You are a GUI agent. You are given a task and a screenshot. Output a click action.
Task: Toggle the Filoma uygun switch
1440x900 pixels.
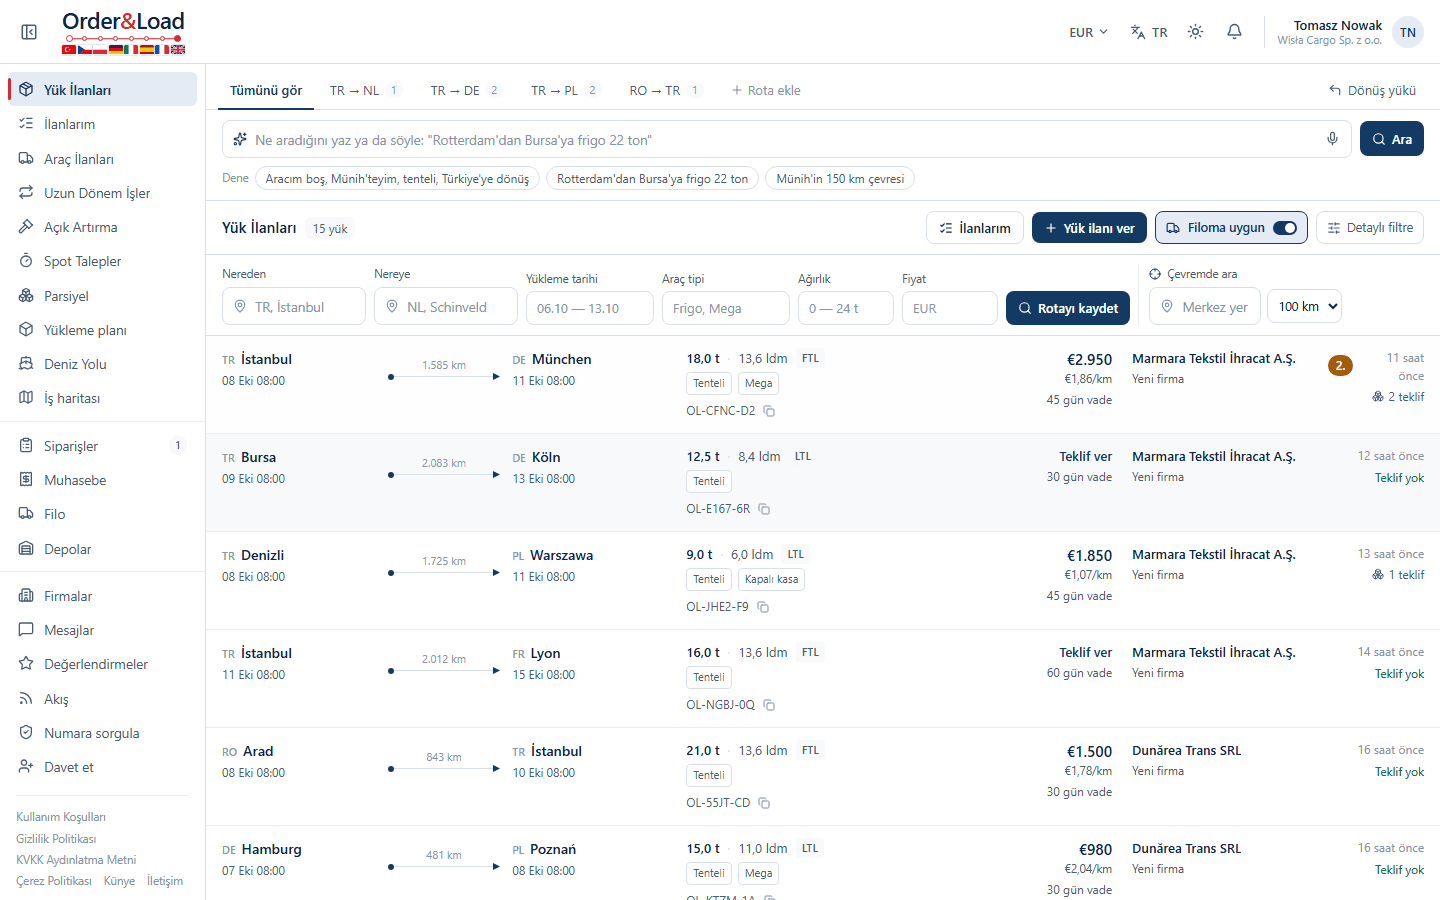pos(1285,228)
